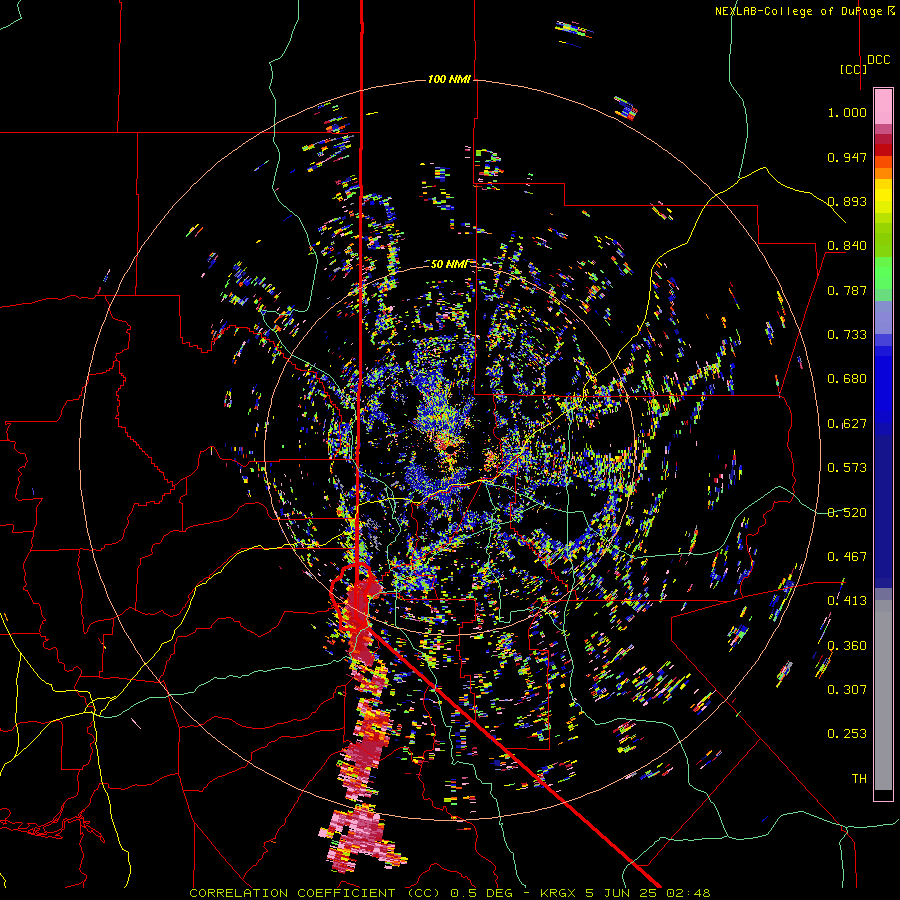This screenshot has height=900, width=900.
Task: Select the 0.520 scale value
Action: (x=847, y=513)
